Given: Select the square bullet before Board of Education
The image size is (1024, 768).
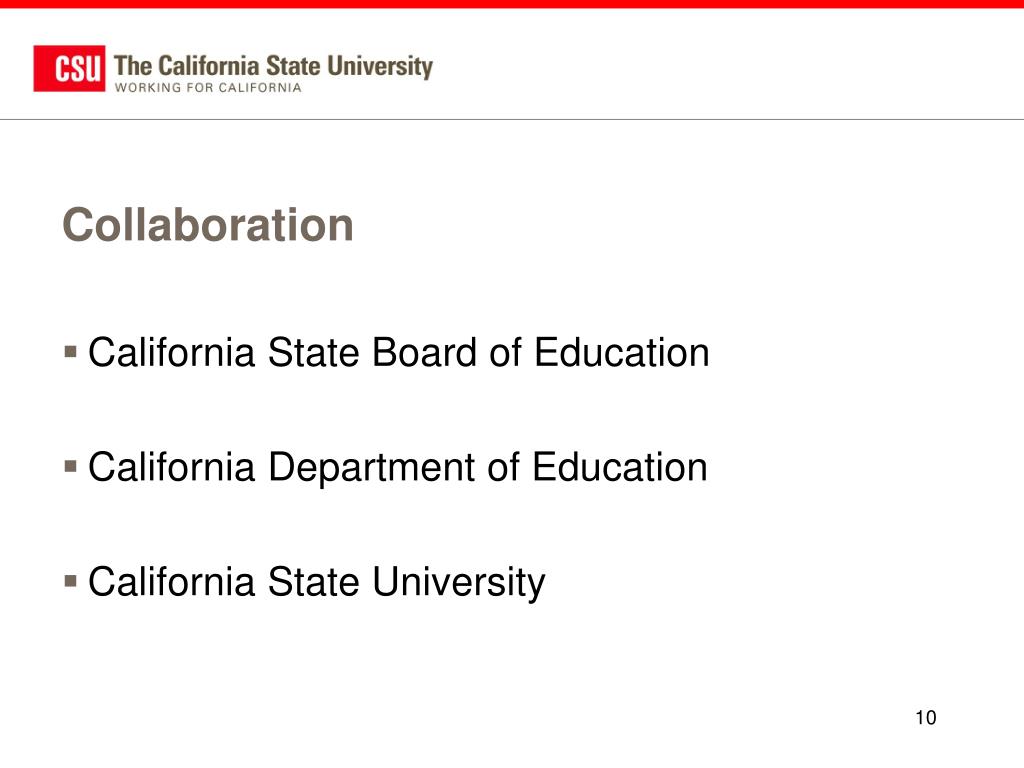Looking at the screenshot, I should tap(71, 353).
